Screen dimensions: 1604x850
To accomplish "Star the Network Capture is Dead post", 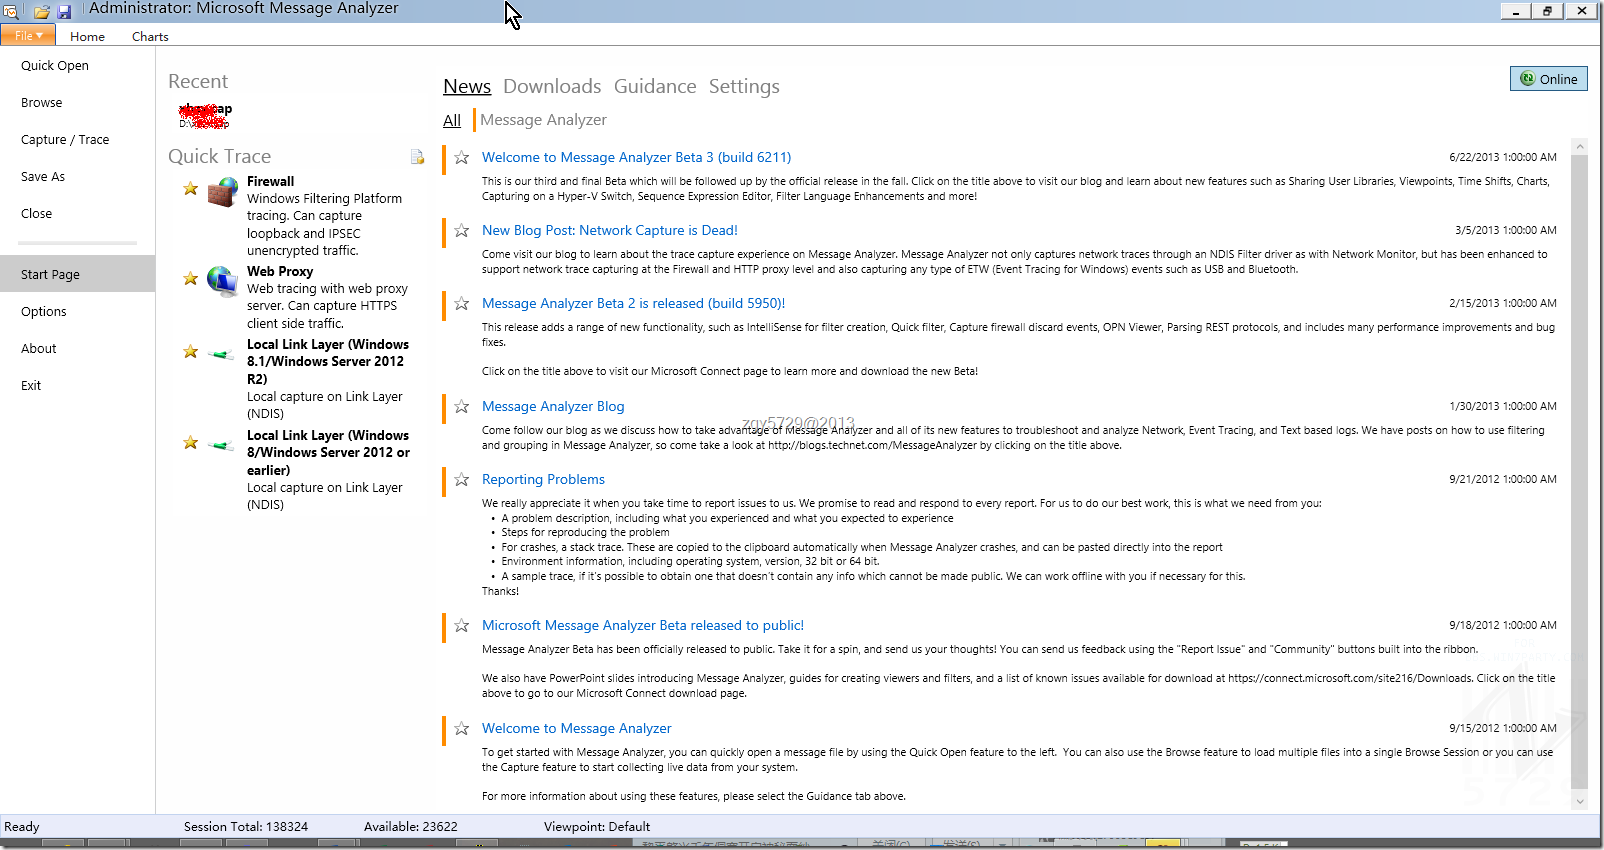I will pos(461,231).
